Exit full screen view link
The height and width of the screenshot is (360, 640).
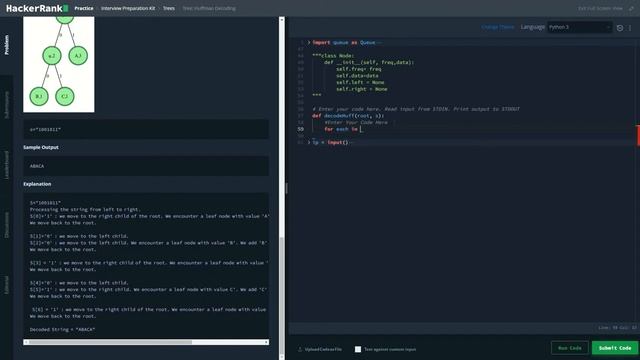click(600, 8)
